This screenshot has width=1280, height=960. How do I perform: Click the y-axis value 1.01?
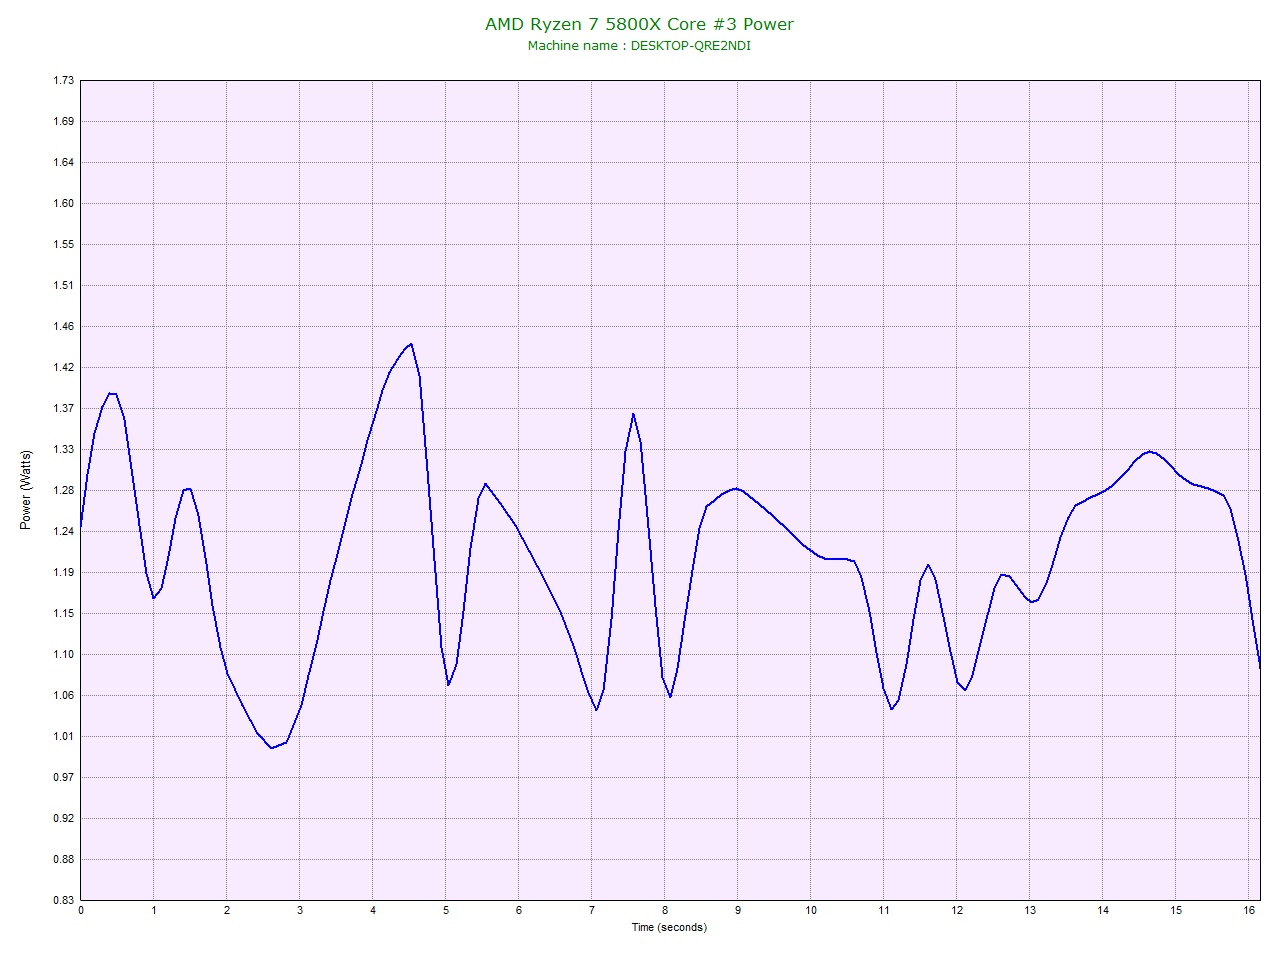[x=63, y=736]
